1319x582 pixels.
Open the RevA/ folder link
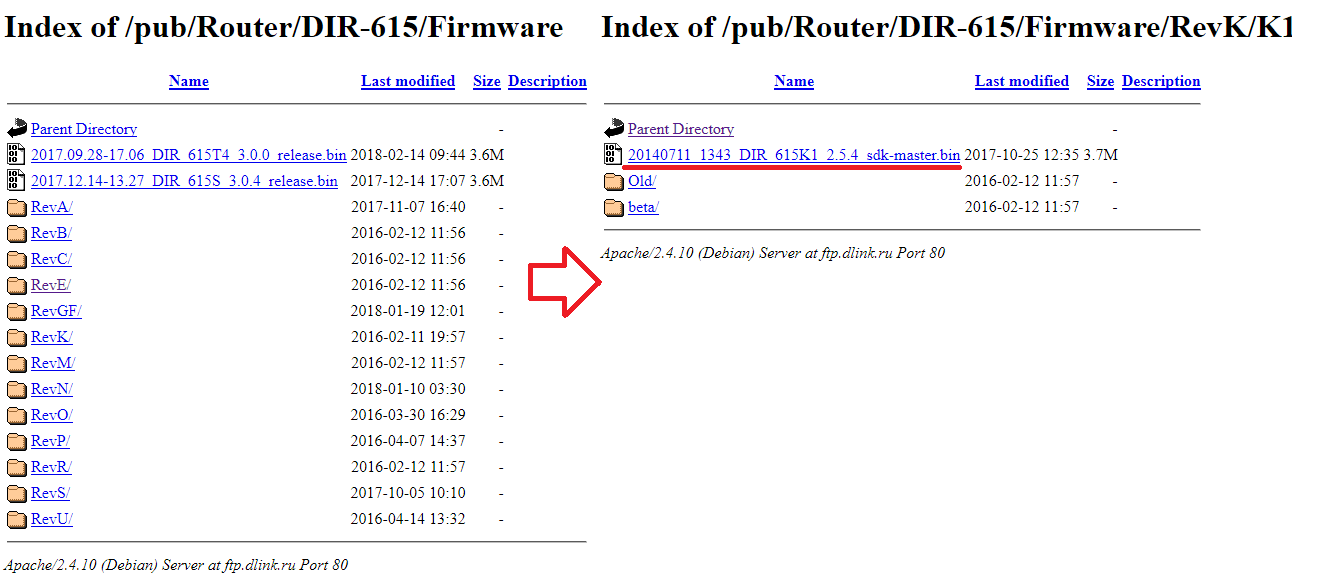point(52,207)
